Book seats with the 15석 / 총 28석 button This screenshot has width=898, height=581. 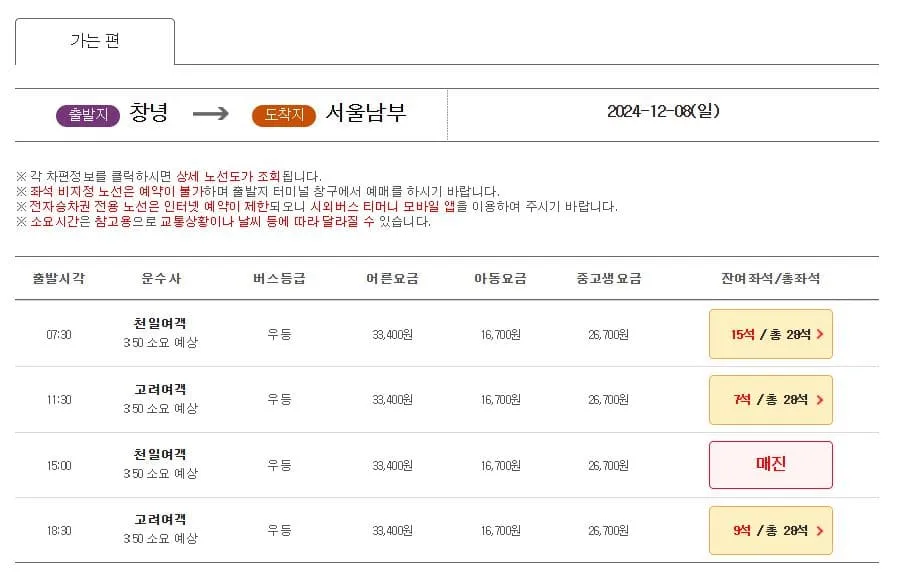tap(770, 334)
